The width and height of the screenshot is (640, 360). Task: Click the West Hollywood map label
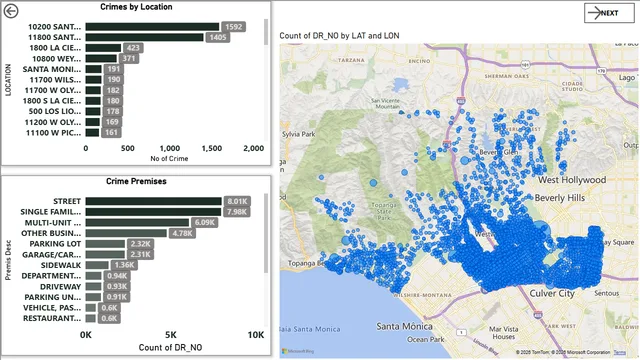click(572, 180)
